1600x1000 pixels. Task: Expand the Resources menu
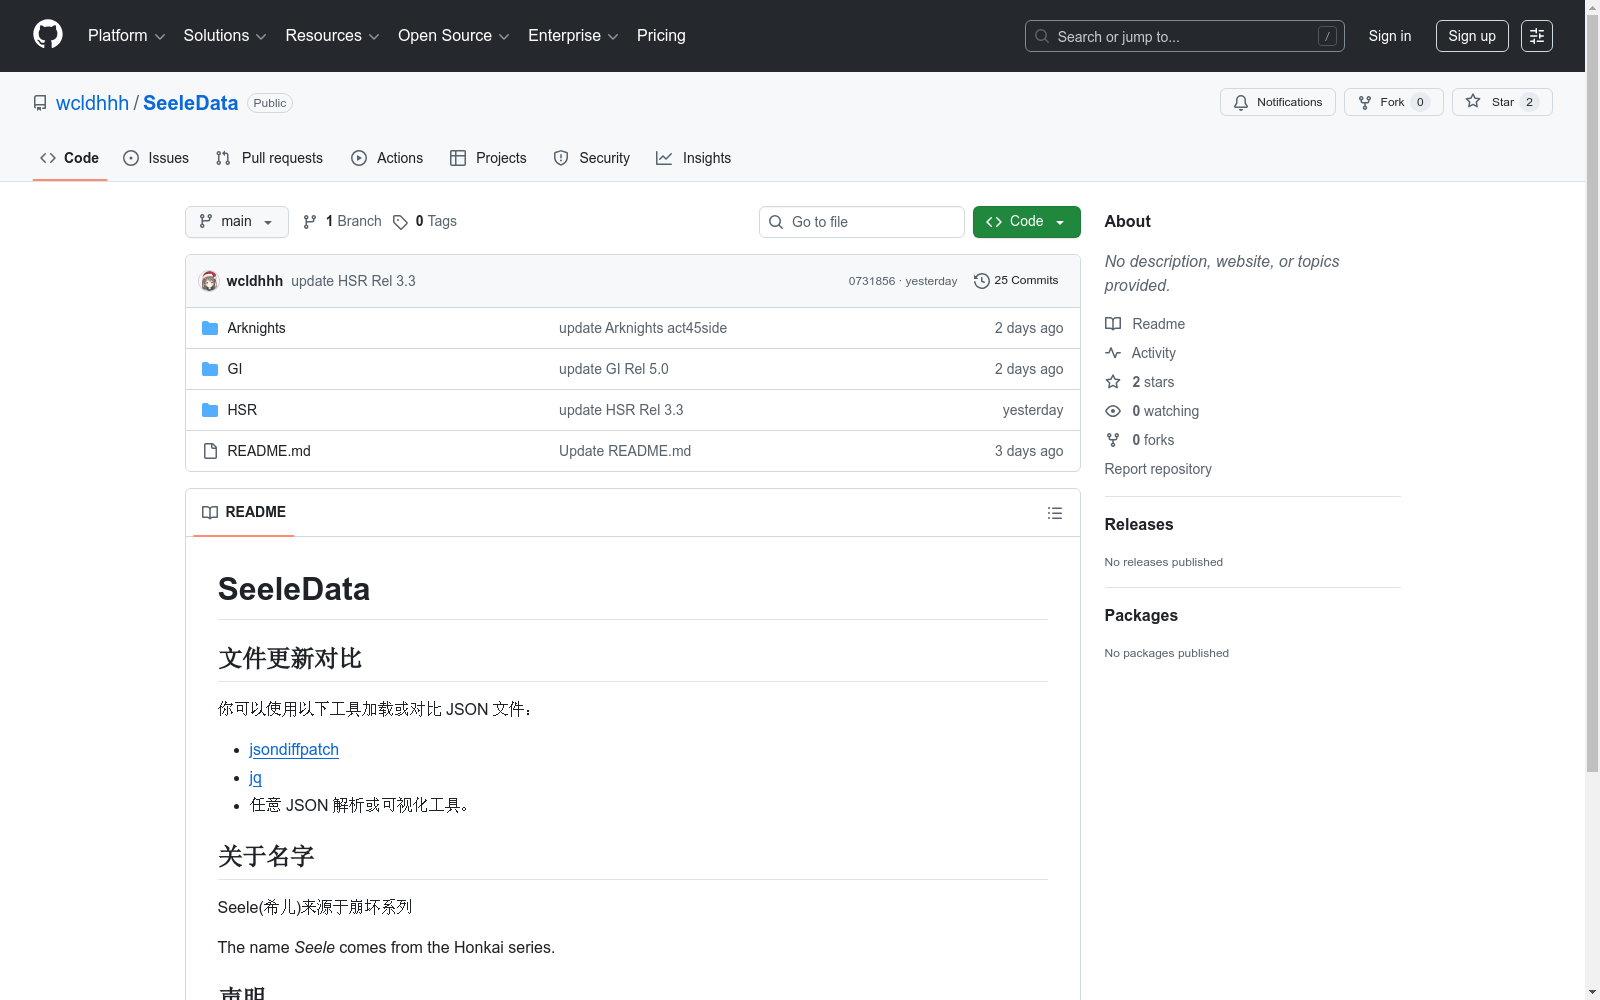click(x=333, y=36)
